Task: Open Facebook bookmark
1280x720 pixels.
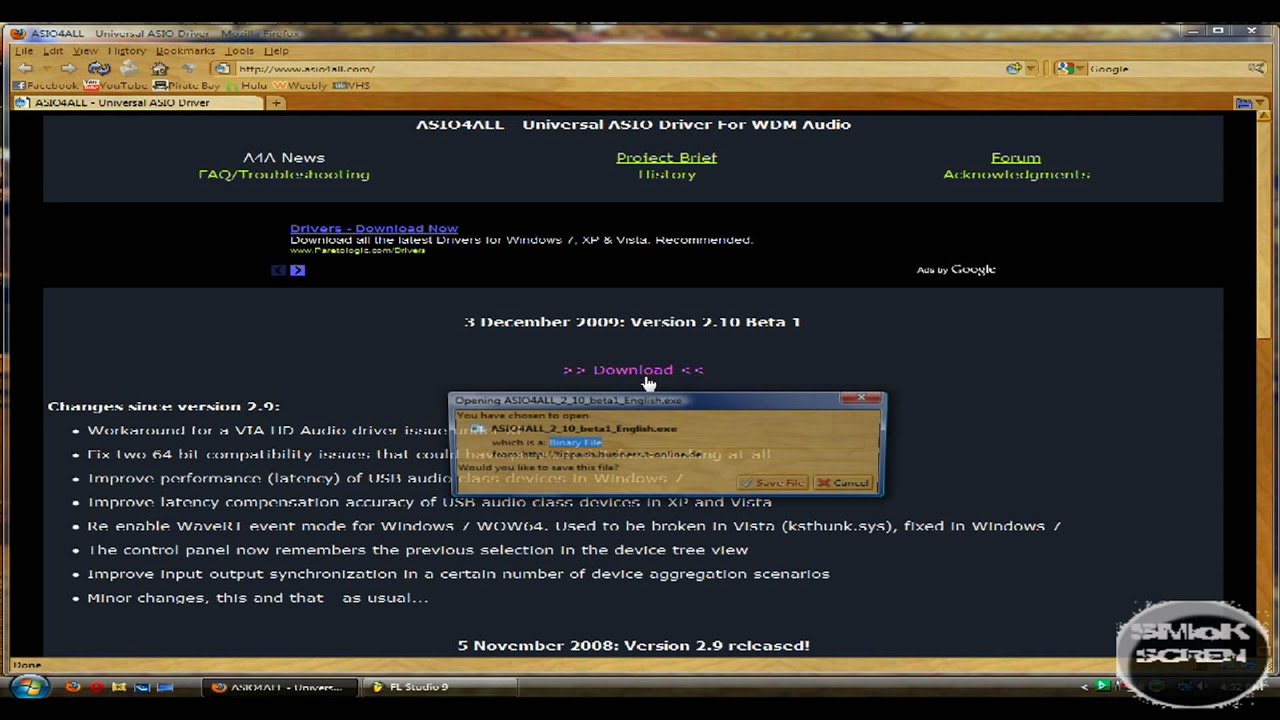Action: click(46, 86)
